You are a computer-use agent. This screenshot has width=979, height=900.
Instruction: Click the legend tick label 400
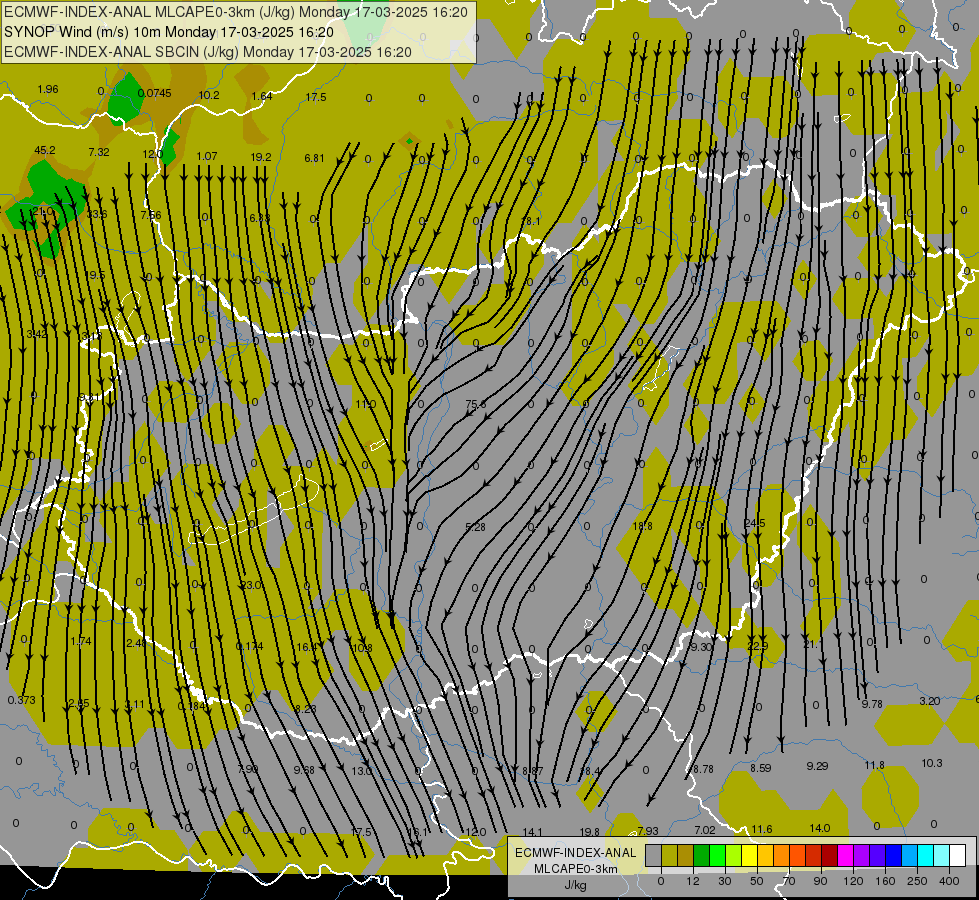949,881
